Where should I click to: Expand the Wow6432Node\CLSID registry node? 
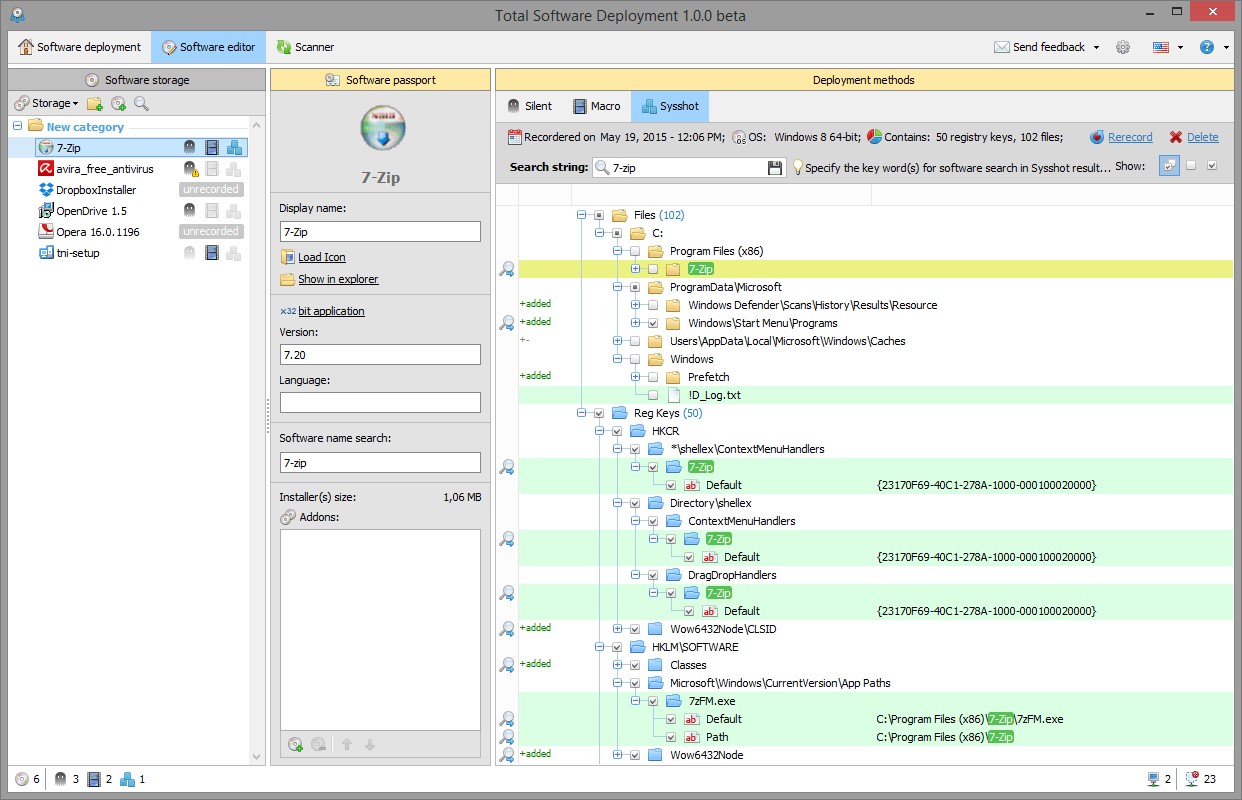(617, 629)
